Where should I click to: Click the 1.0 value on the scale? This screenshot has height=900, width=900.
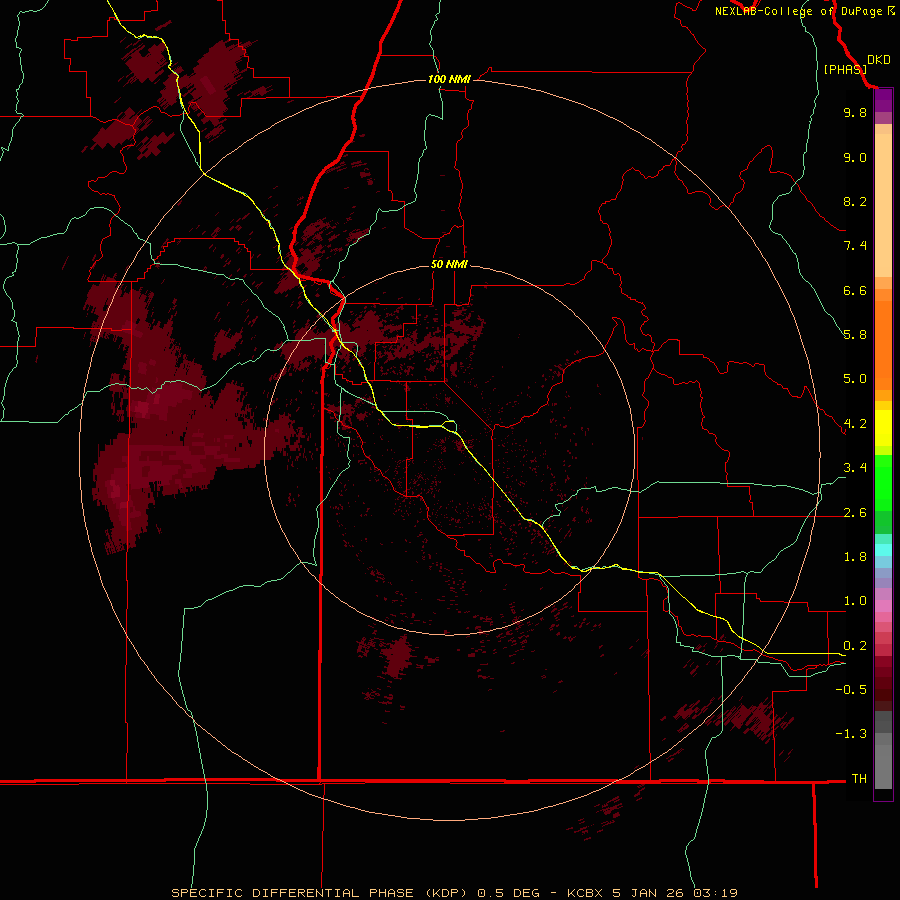click(x=855, y=601)
